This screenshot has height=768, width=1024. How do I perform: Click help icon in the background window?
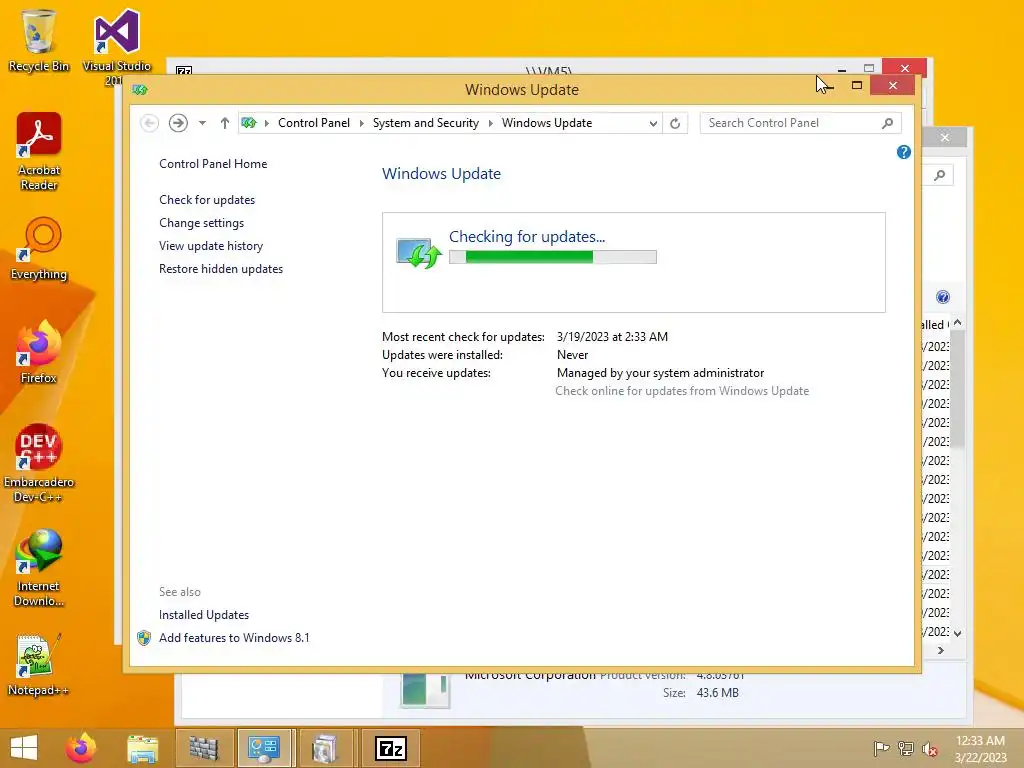pyautogui.click(x=942, y=297)
